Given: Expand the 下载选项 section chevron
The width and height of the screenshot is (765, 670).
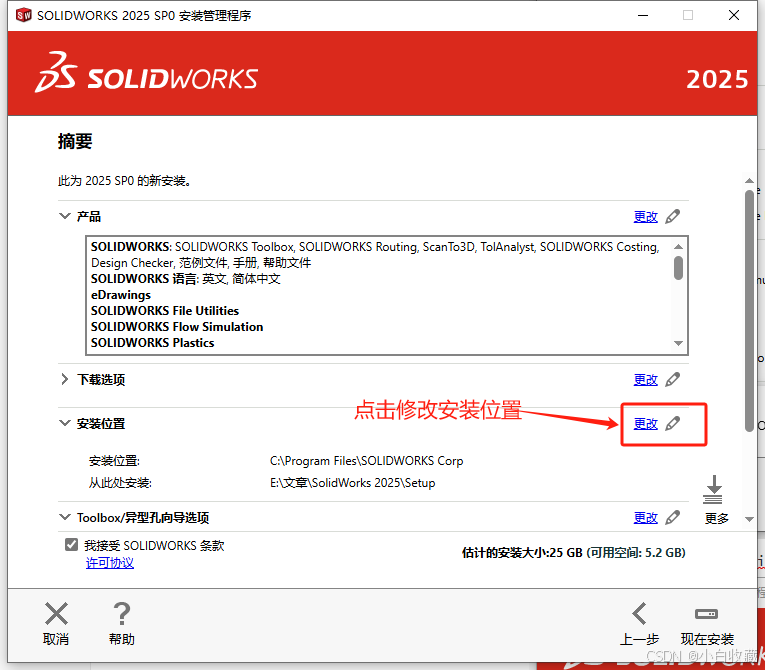Looking at the screenshot, I should pyautogui.click(x=64, y=379).
